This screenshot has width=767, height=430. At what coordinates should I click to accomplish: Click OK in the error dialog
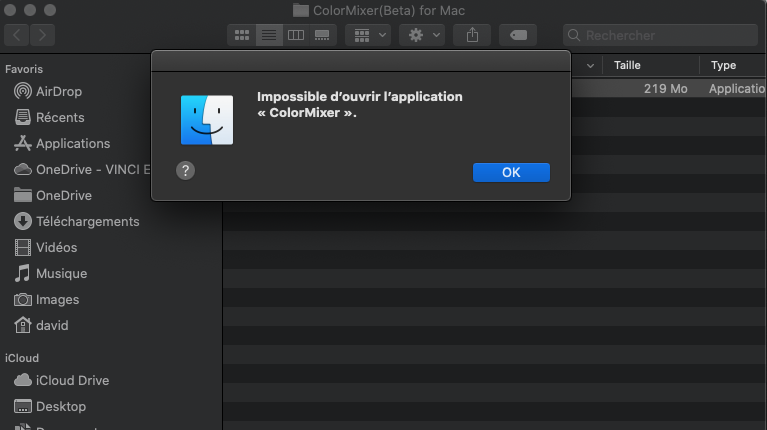tap(511, 172)
